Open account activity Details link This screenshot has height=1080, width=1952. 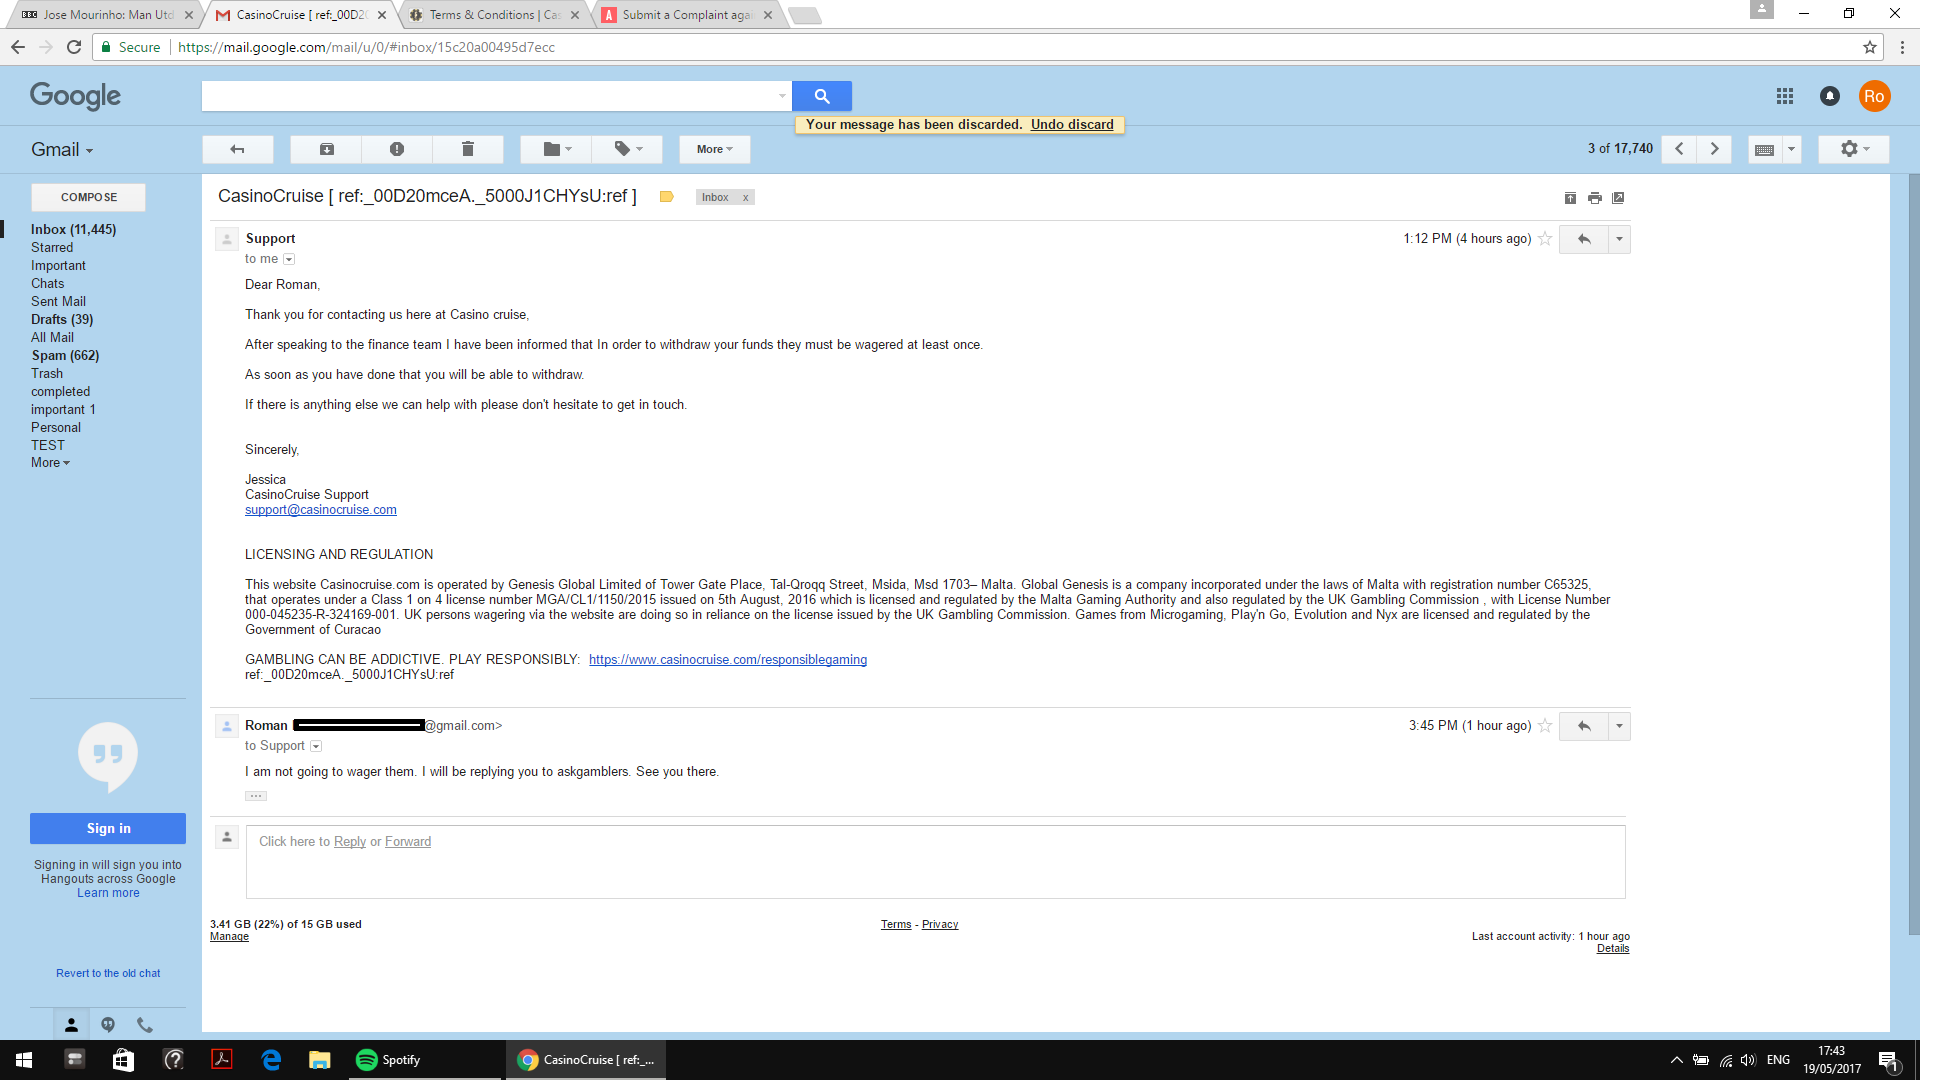[x=1613, y=949]
